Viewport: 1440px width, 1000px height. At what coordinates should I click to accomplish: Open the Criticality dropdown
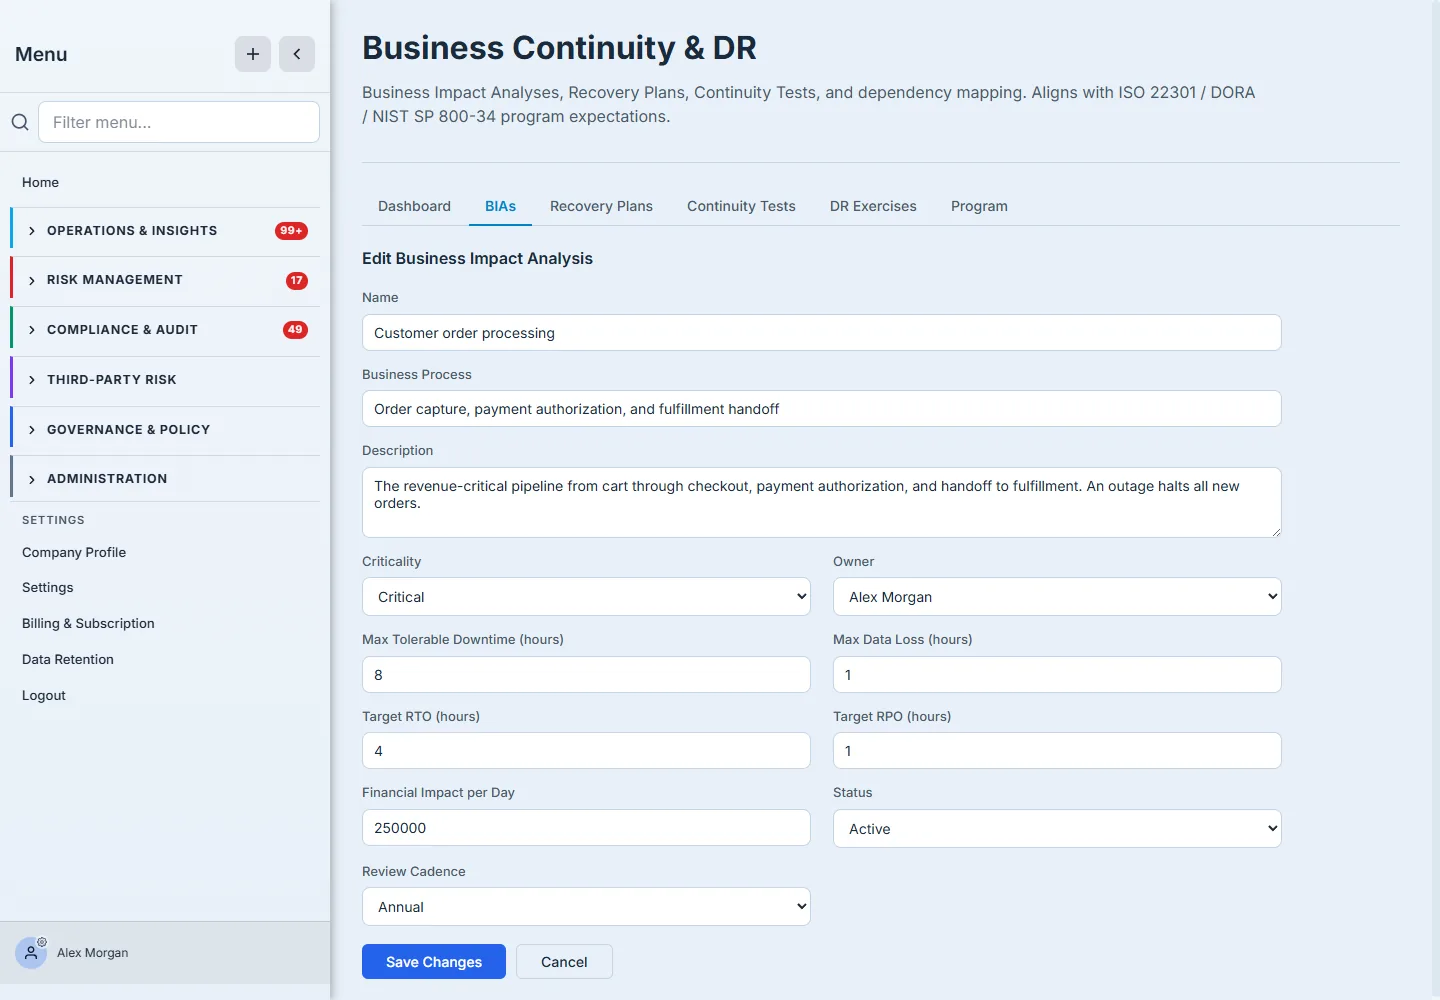coord(586,597)
